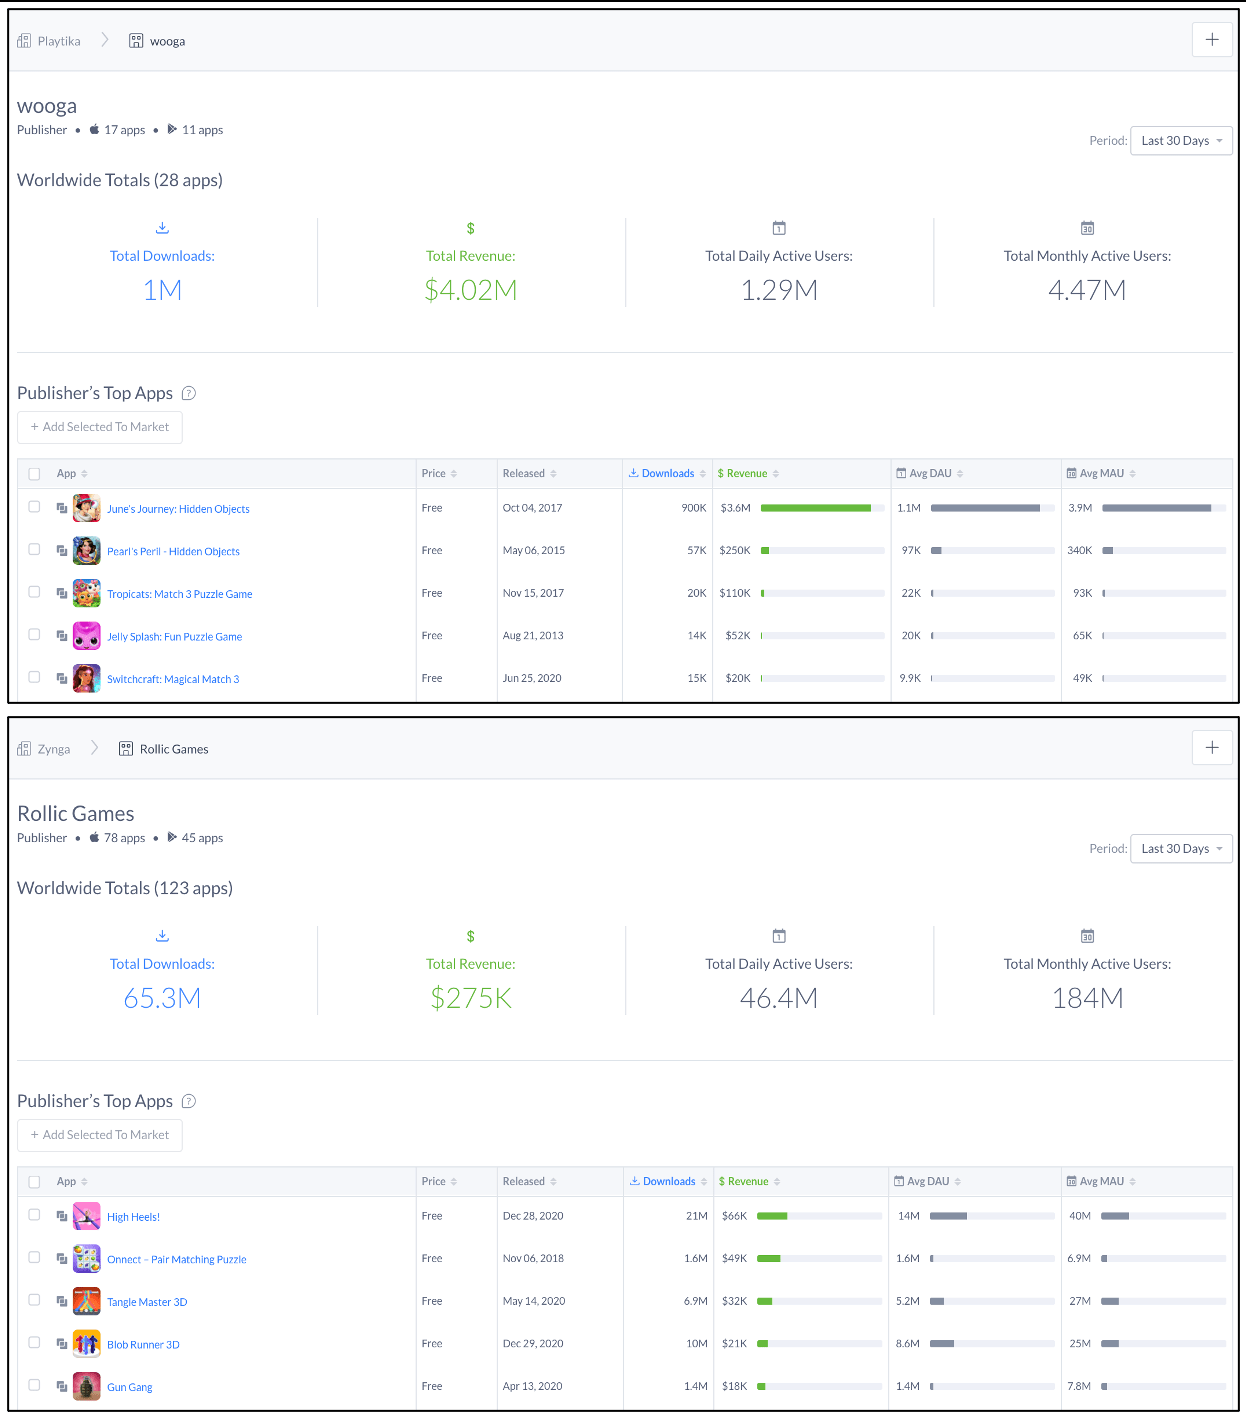
Task: Tick checkbox for June's Journey row
Action: tap(34, 507)
